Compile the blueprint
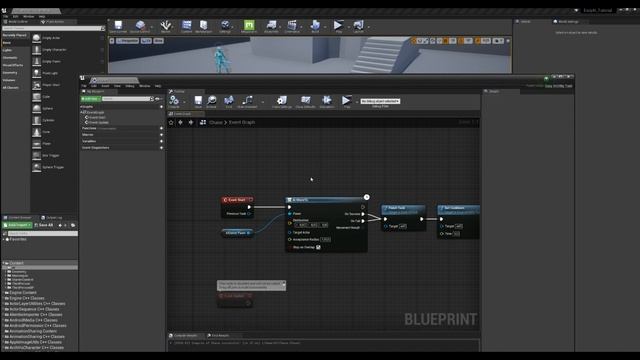 174,101
